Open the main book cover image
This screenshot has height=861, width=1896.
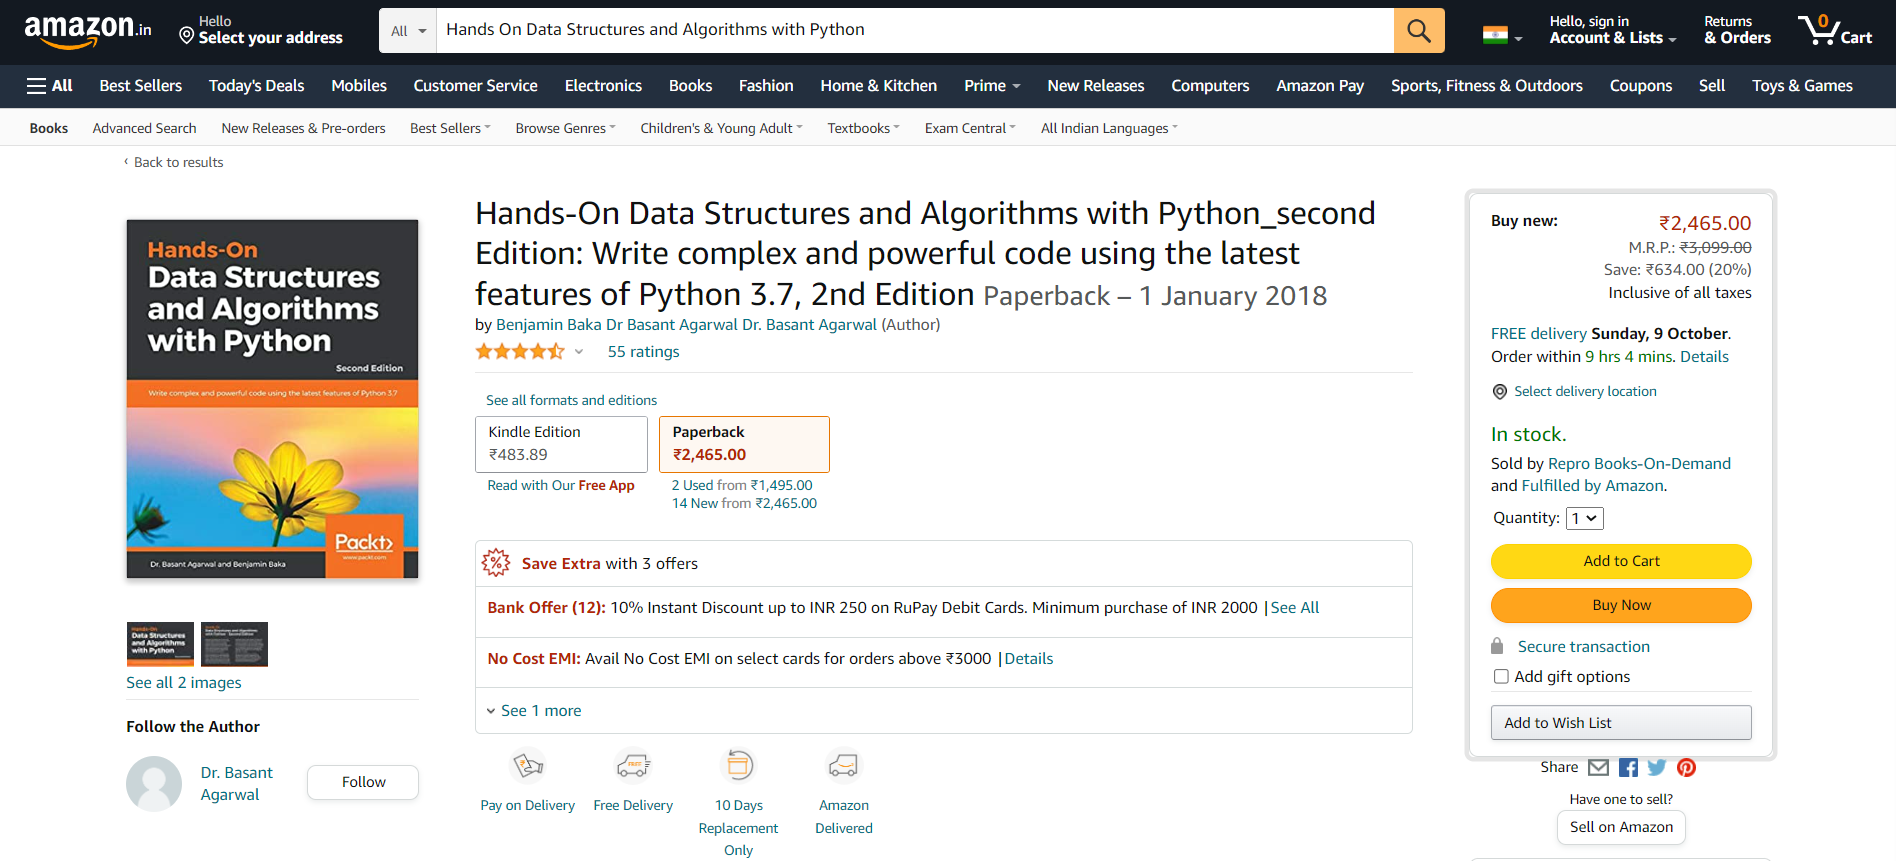(272, 399)
